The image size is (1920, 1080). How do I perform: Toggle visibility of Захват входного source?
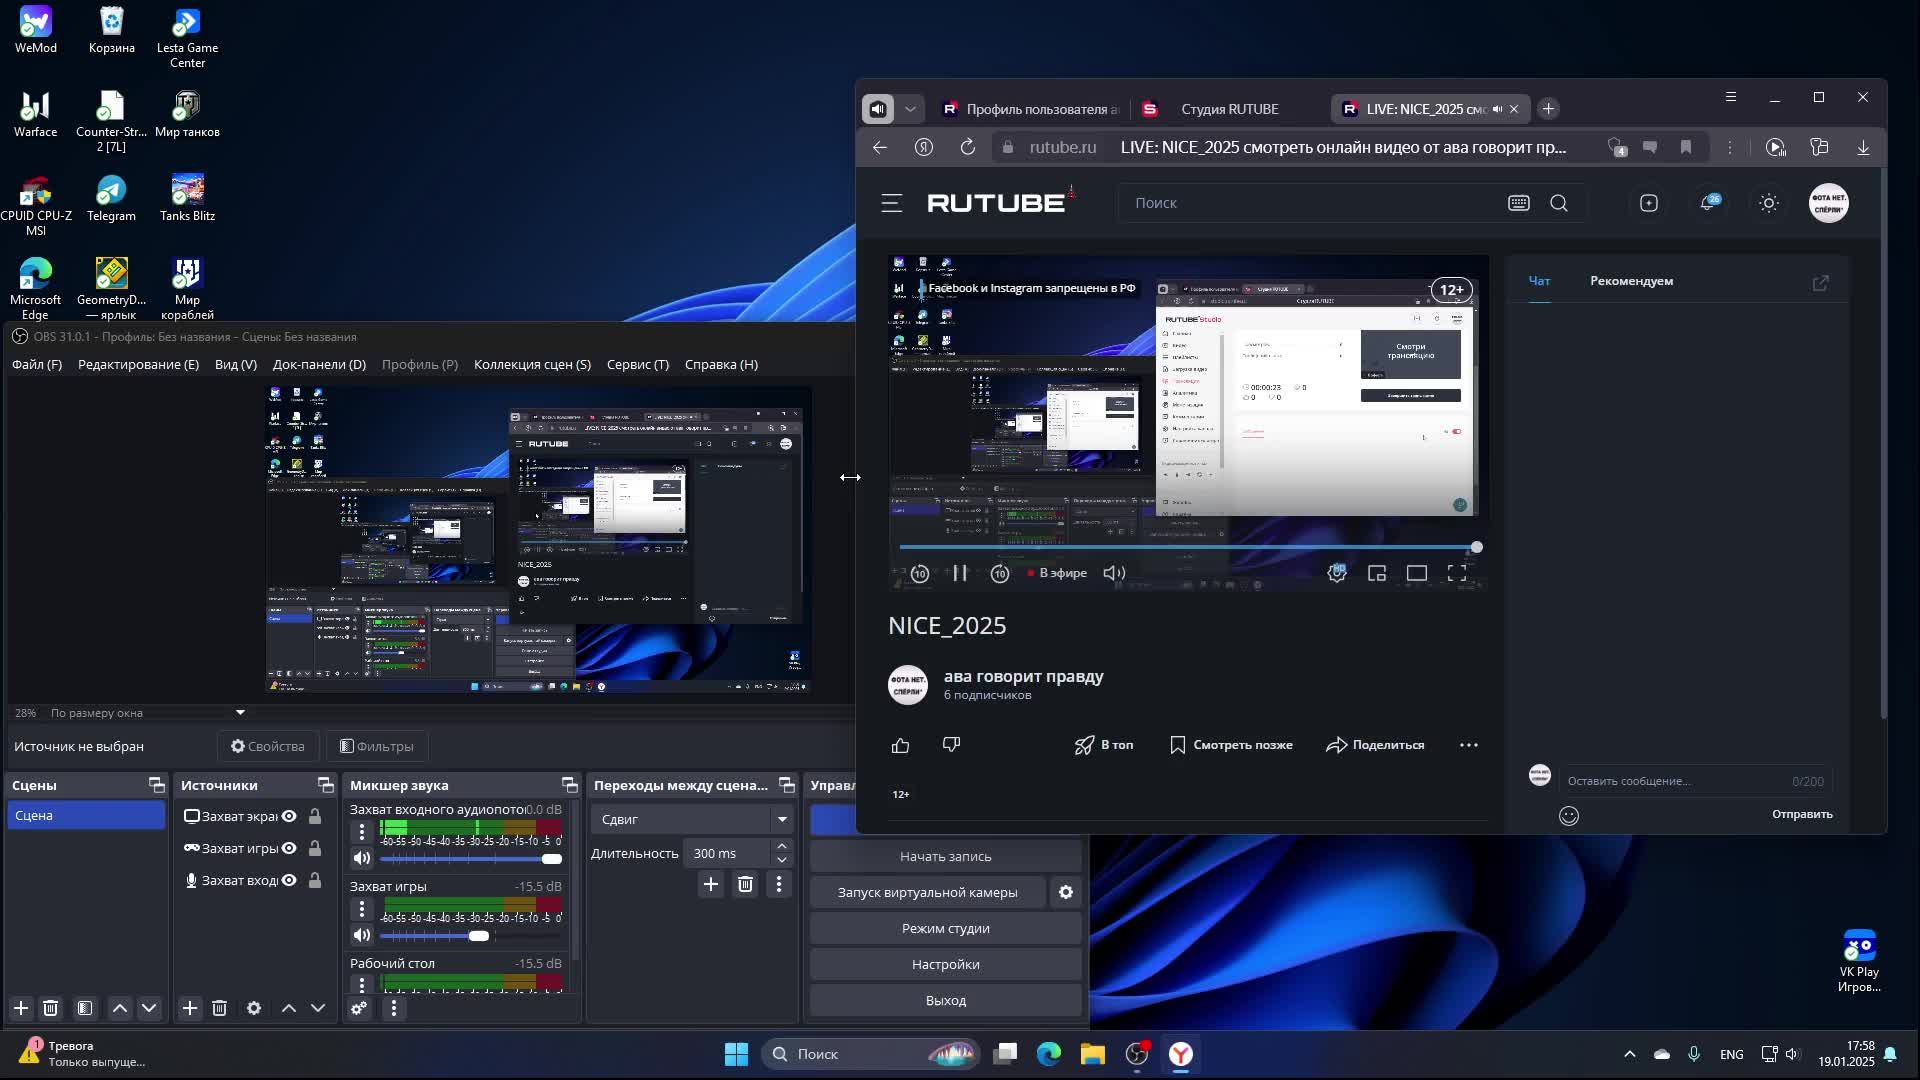(x=289, y=880)
